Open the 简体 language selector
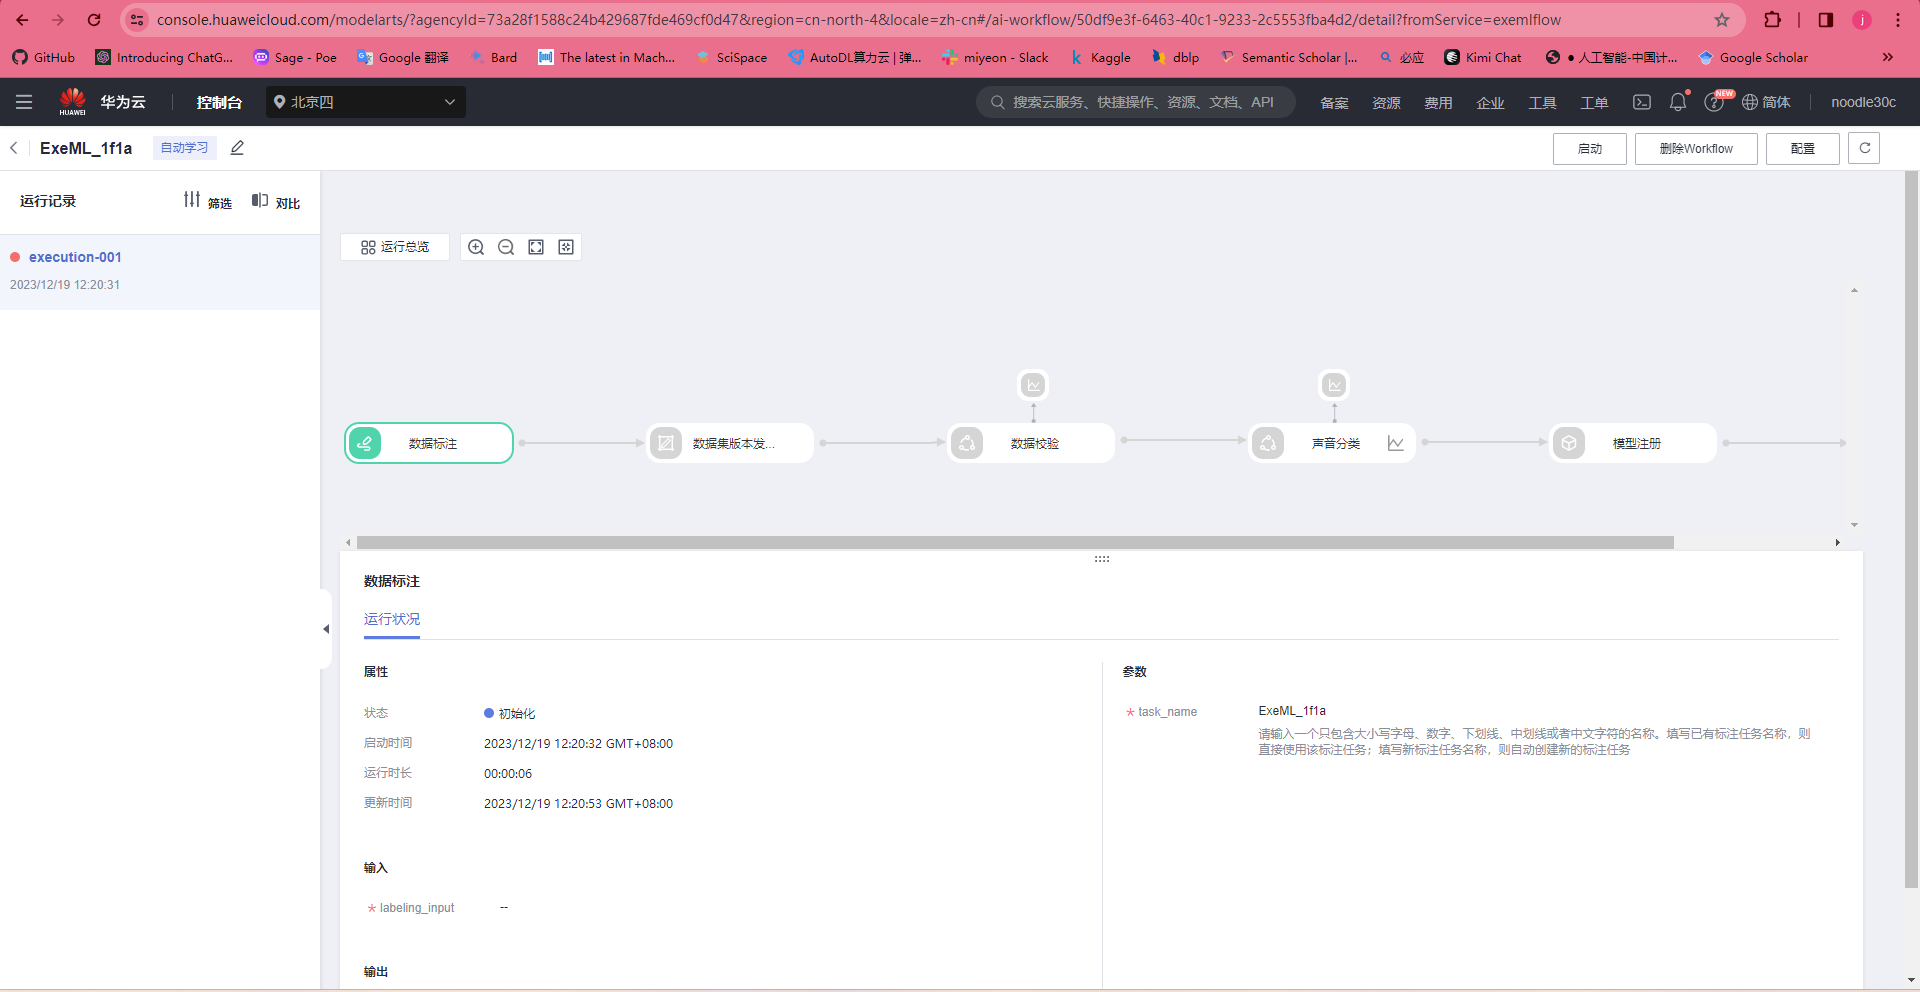 point(1766,102)
